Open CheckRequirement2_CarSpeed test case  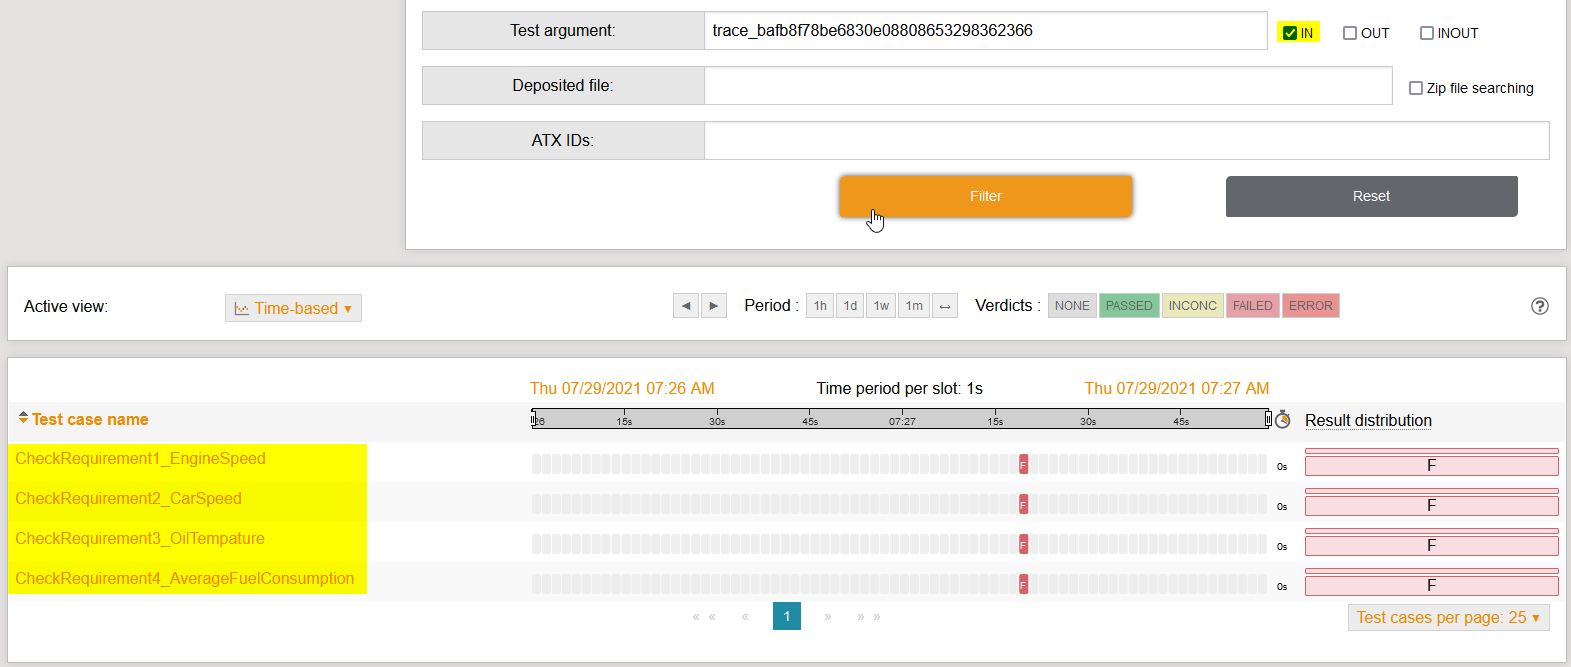click(128, 498)
